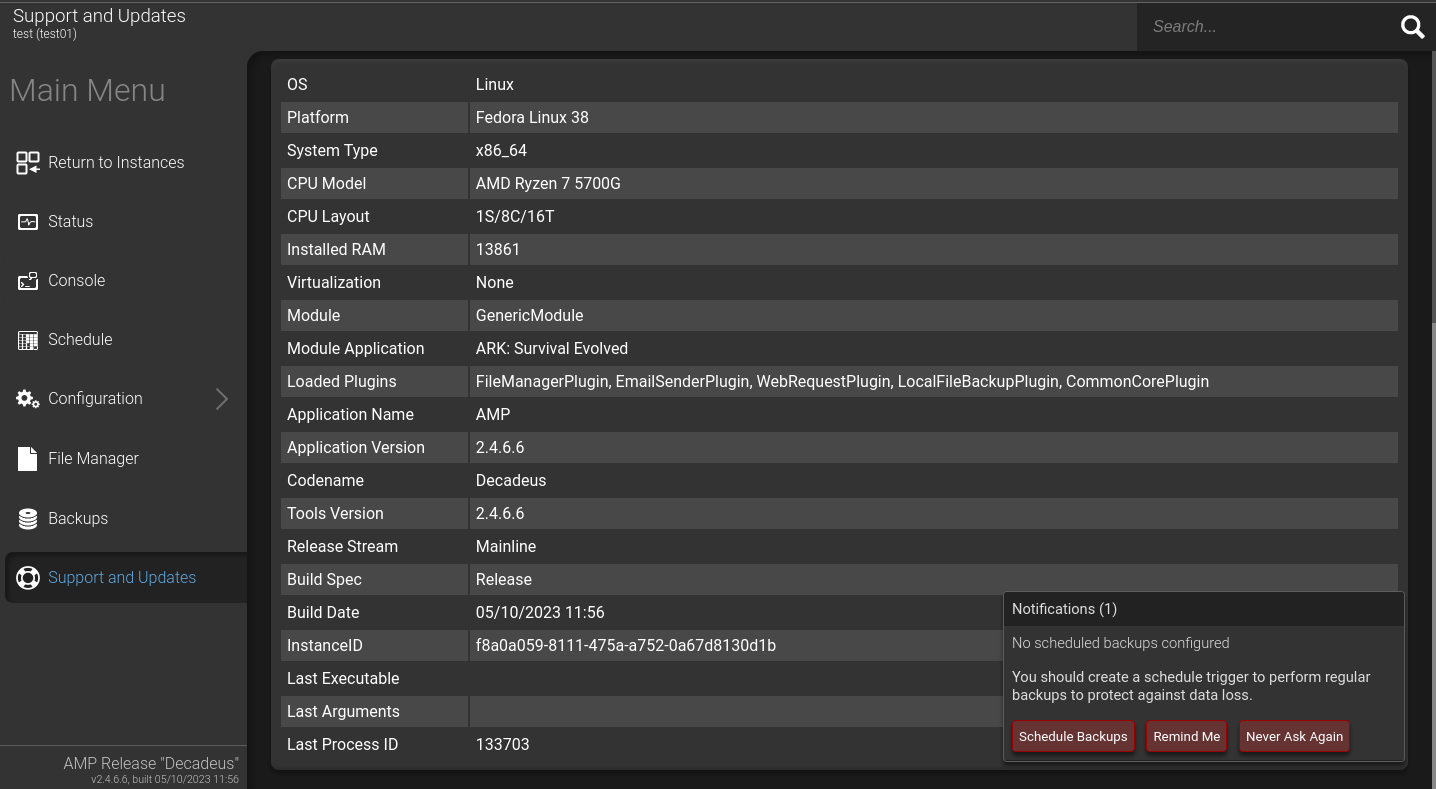The width and height of the screenshot is (1436, 789).
Task: Click the Application Name value AMP
Action: point(493,415)
